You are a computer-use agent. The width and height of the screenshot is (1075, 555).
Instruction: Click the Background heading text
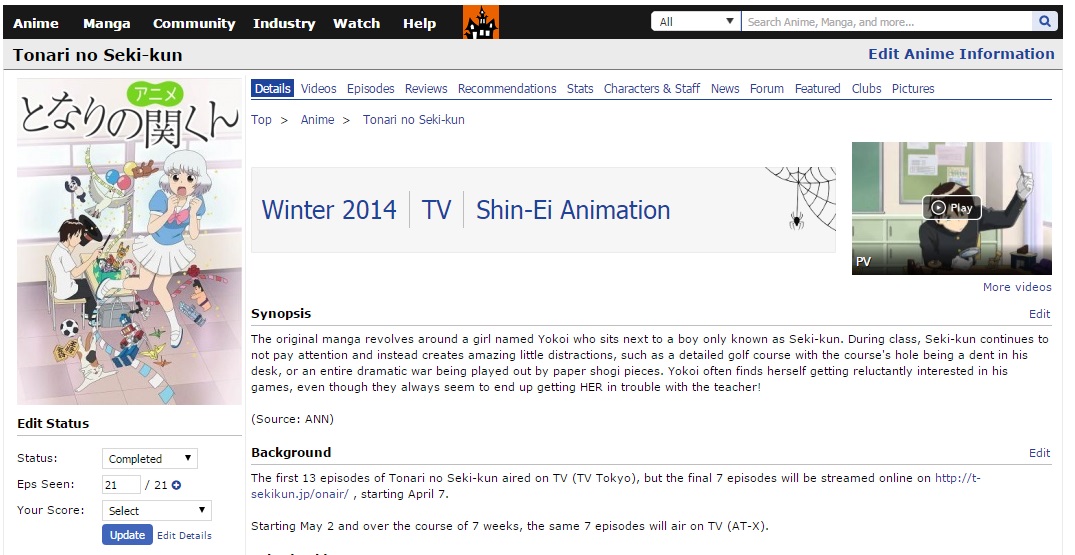[x=291, y=452]
